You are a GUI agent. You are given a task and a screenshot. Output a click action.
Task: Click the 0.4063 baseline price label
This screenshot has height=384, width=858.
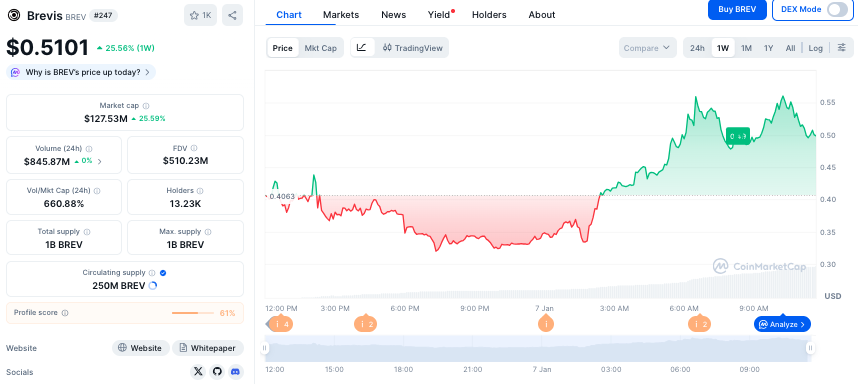(x=282, y=196)
